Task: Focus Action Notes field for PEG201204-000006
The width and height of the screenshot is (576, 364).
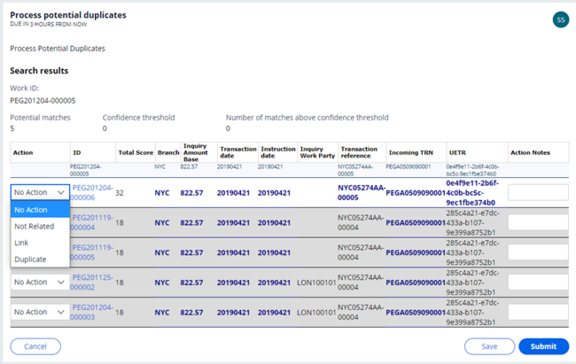Action: pos(538,192)
